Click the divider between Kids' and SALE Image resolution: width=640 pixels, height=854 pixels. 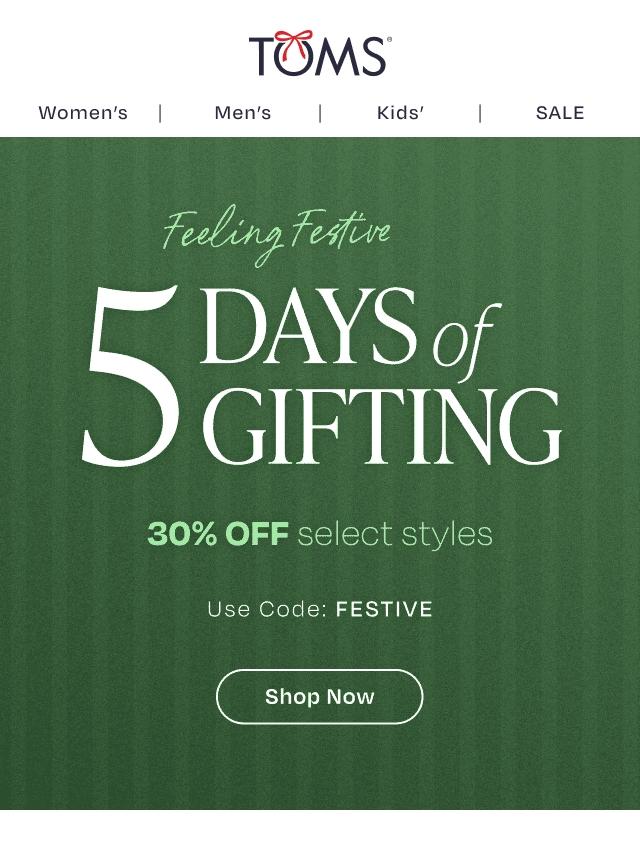tap(480, 113)
